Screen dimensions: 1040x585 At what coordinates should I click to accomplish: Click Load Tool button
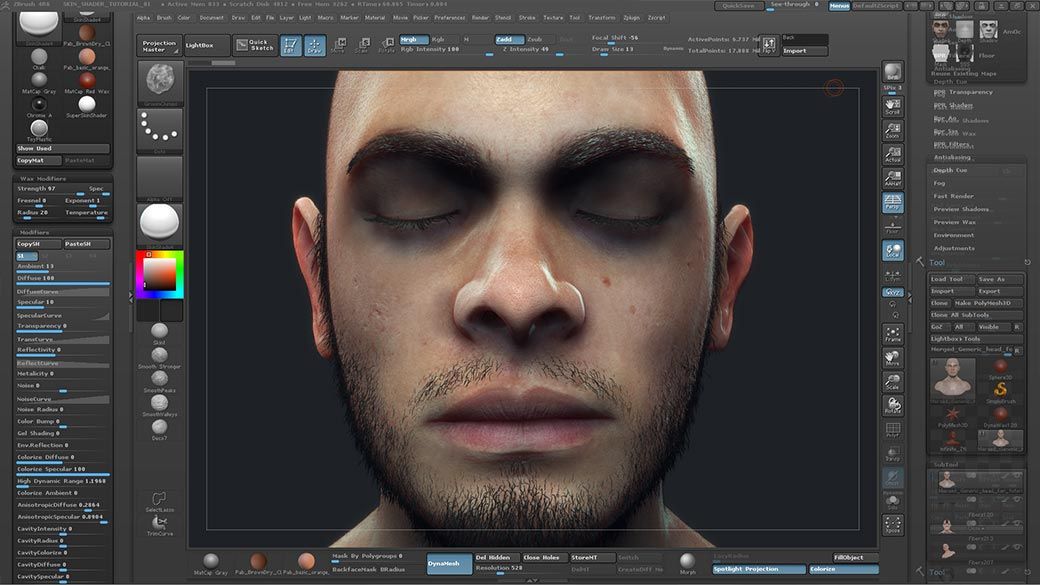(951, 279)
